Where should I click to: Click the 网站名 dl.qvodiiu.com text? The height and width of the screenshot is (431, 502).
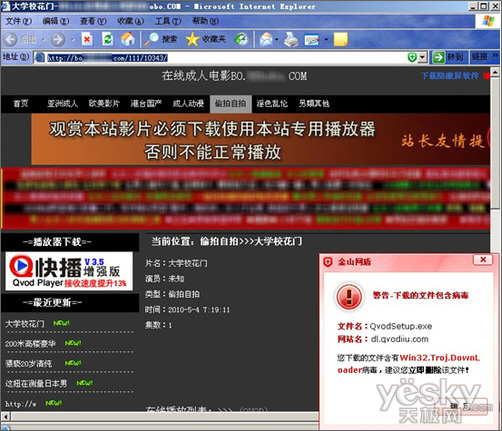pos(383,339)
